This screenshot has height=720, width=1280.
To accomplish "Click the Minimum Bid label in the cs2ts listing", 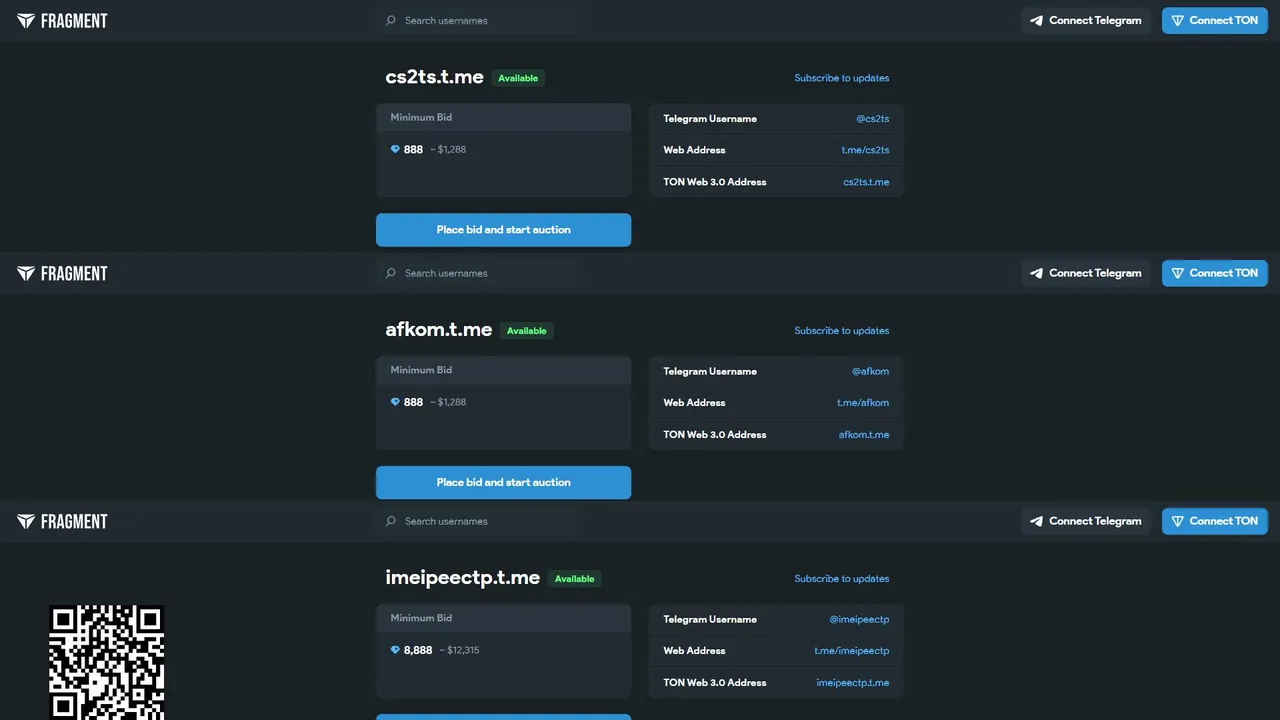I will point(421,117).
